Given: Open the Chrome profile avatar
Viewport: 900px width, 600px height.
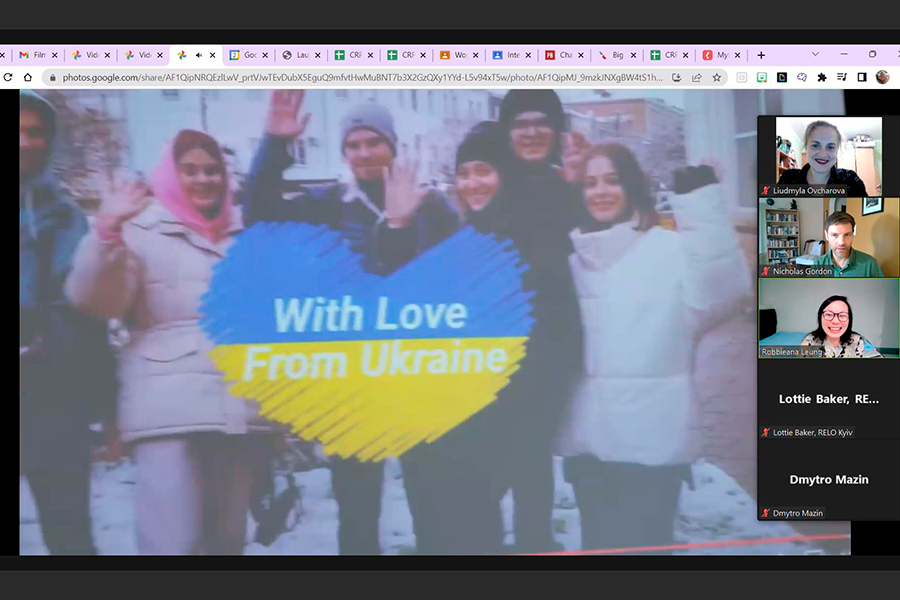Looking at the screenshot, I should pos(882,77).
